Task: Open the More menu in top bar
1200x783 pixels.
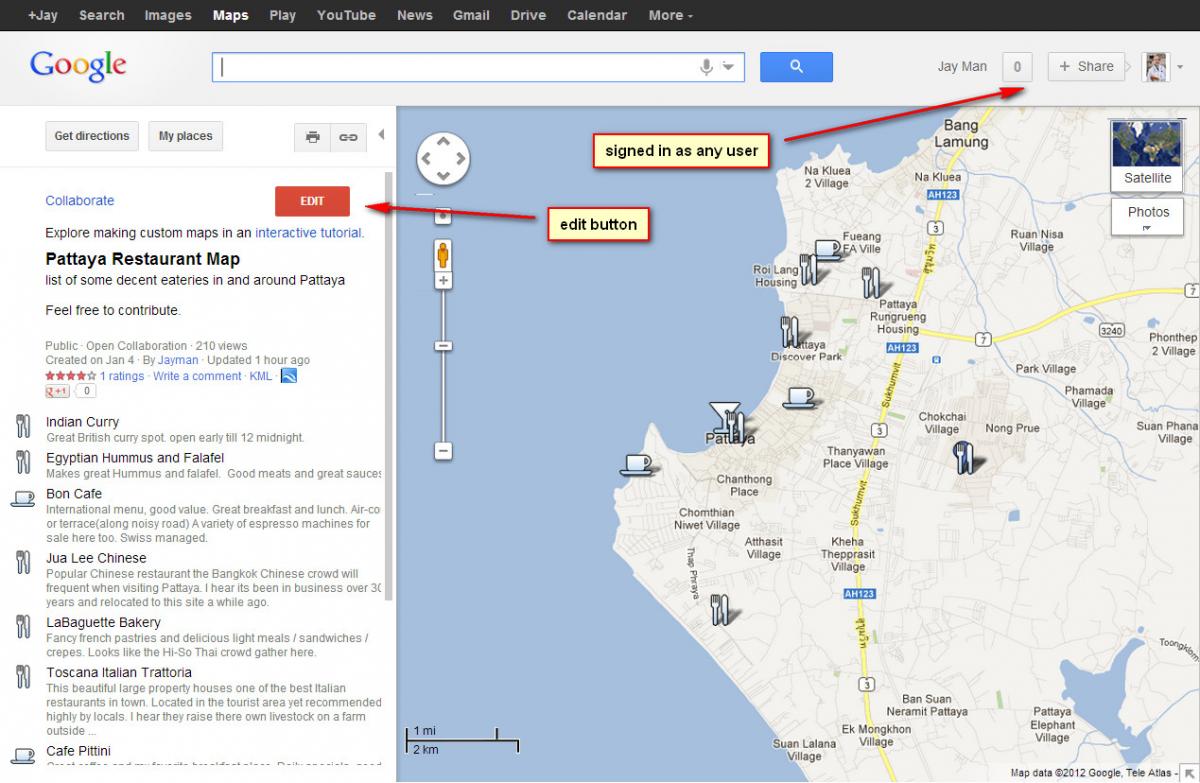Action: (x=670, y=15)
